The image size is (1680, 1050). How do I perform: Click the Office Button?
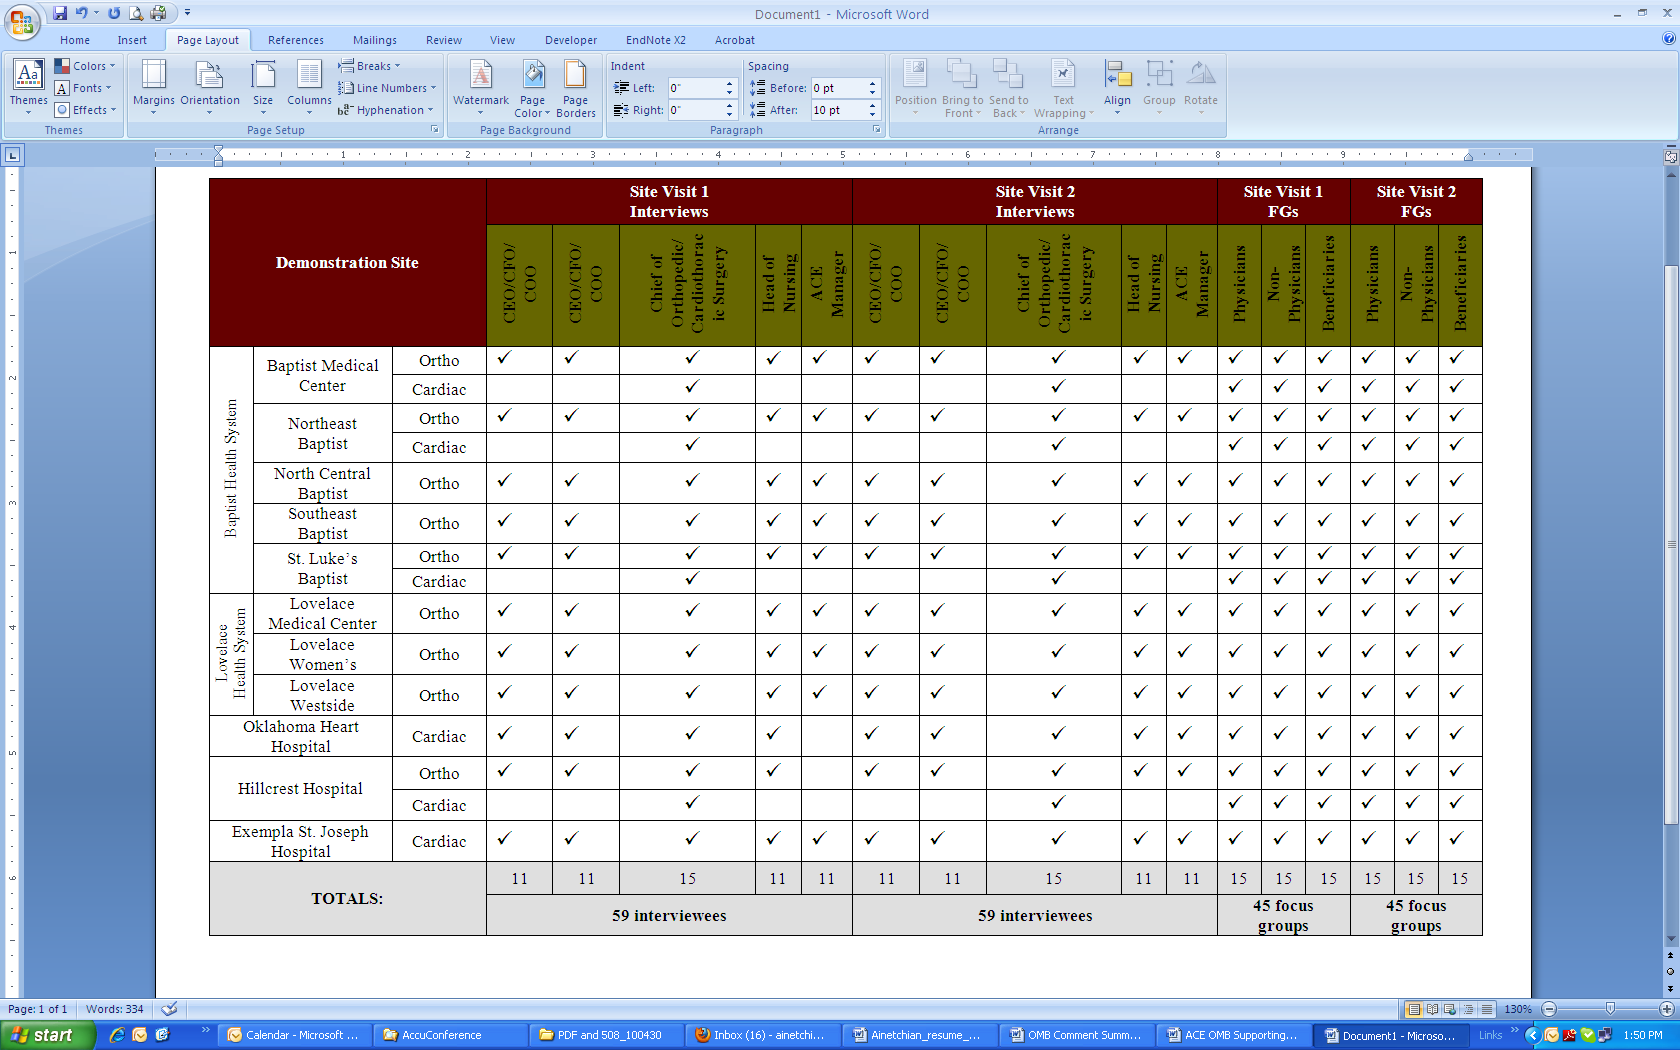(21, 20)
